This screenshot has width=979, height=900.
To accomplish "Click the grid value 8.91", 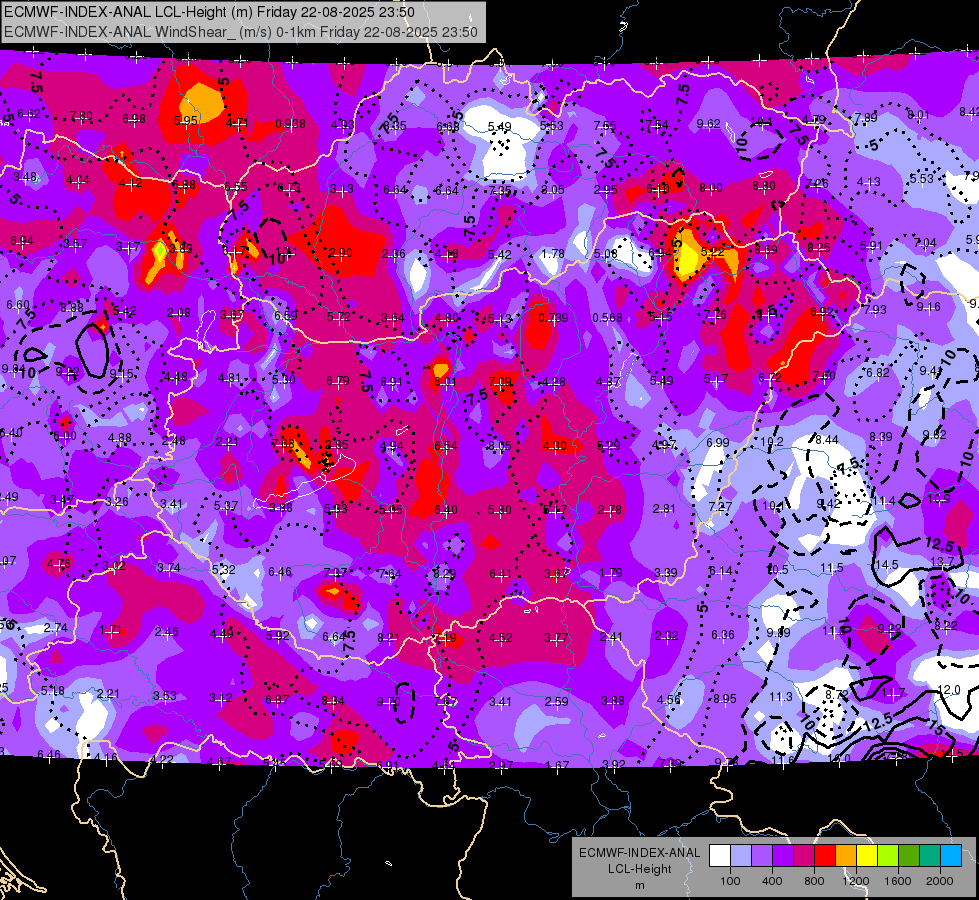I will [x=391, y=382].
